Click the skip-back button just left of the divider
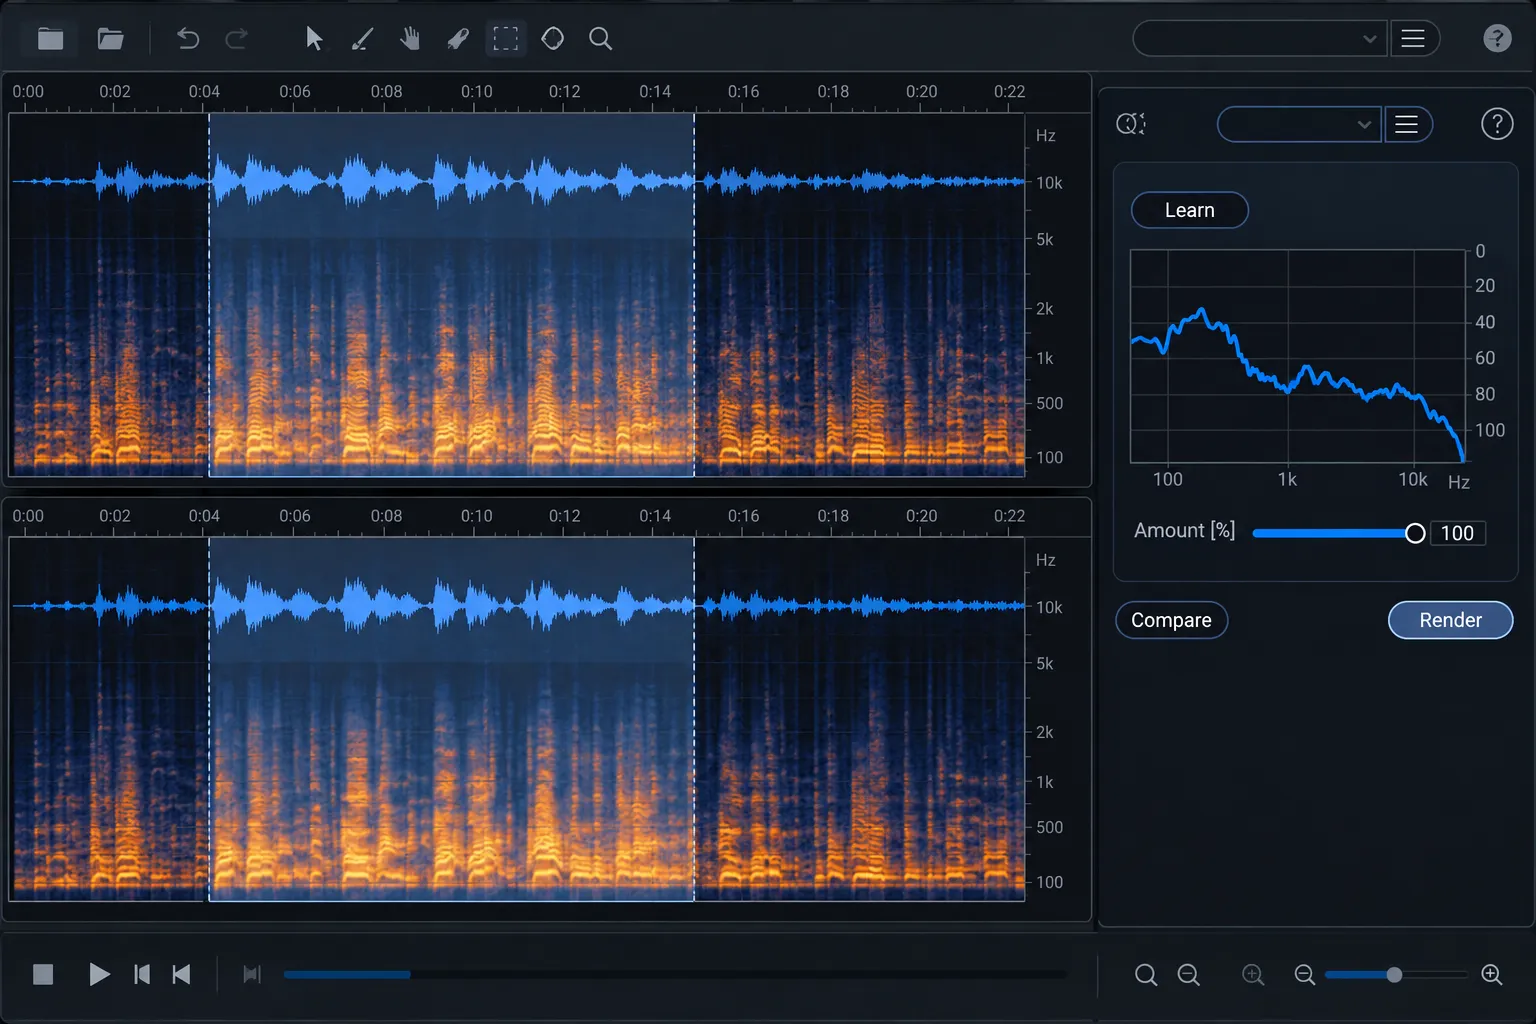The image size is (1536, 1024). tap(181, 974)
